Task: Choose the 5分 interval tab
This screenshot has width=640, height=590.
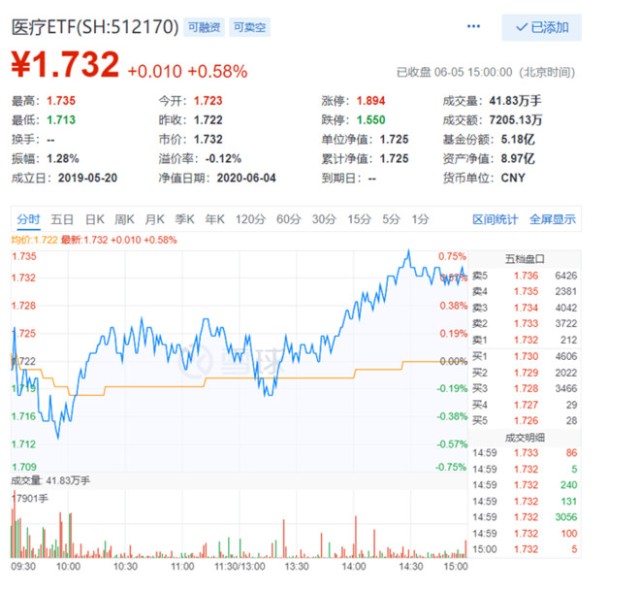Action: tap(390, 219)
